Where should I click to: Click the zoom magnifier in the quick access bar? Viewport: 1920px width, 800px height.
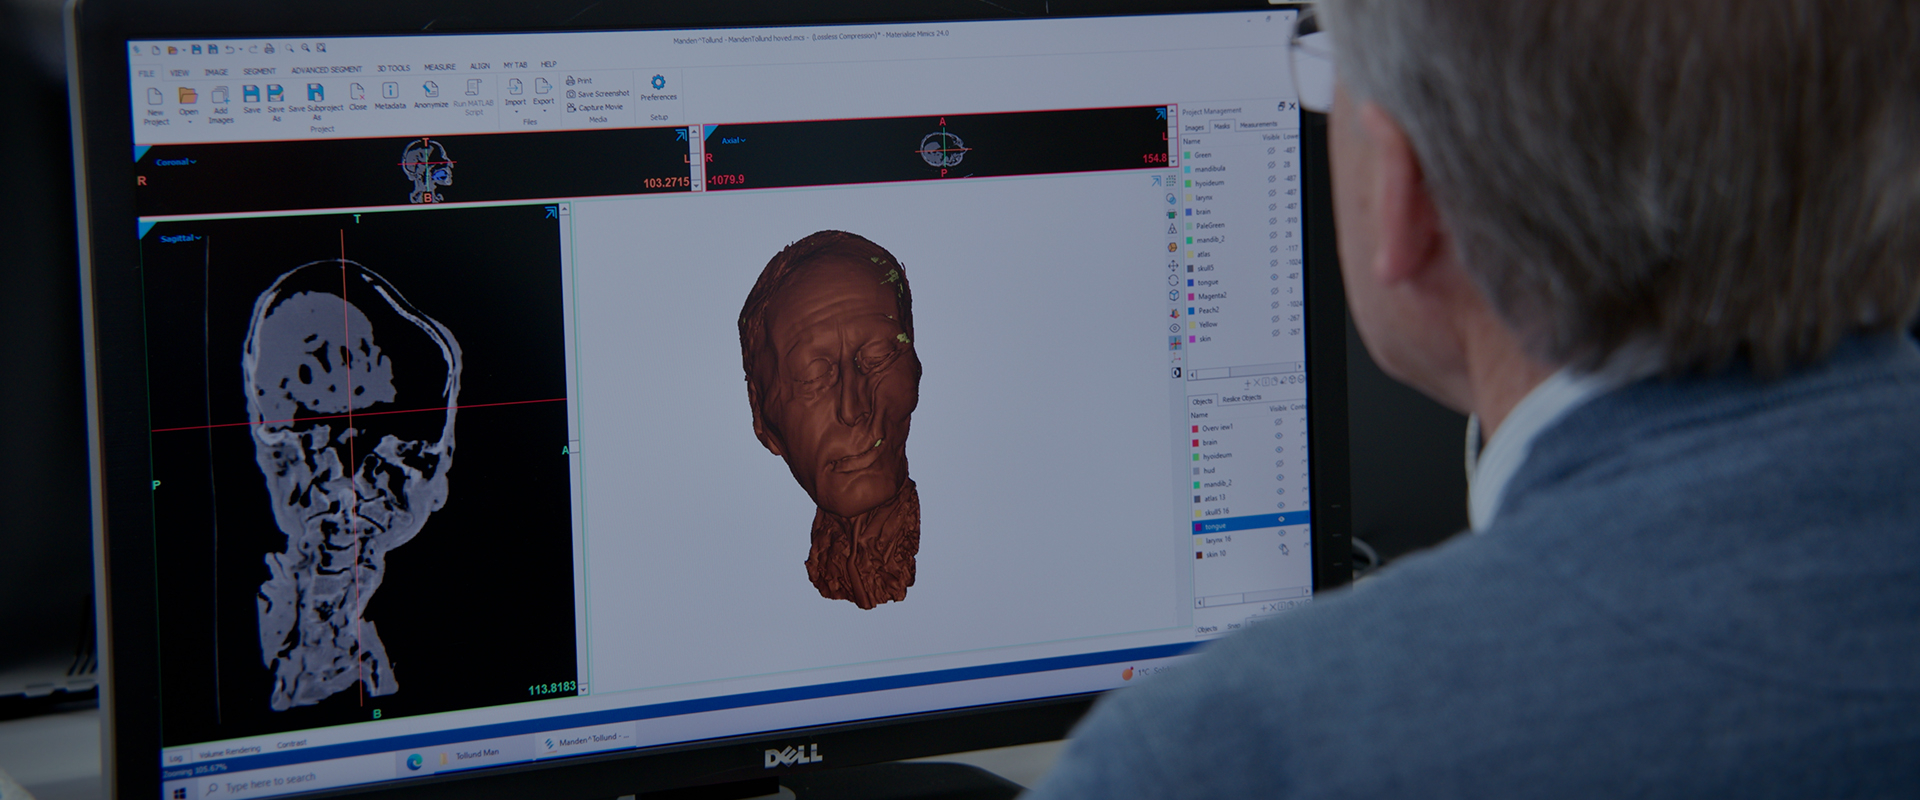(x=289, y=48)
